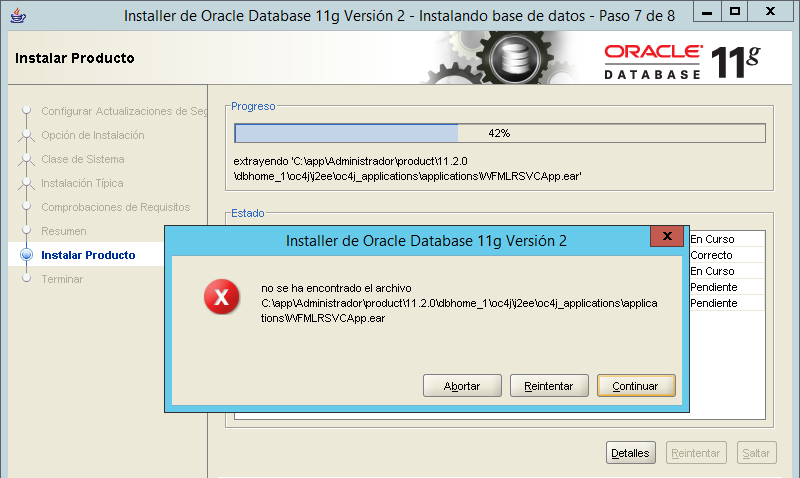Click the second En Curso status row

point(727,271)
